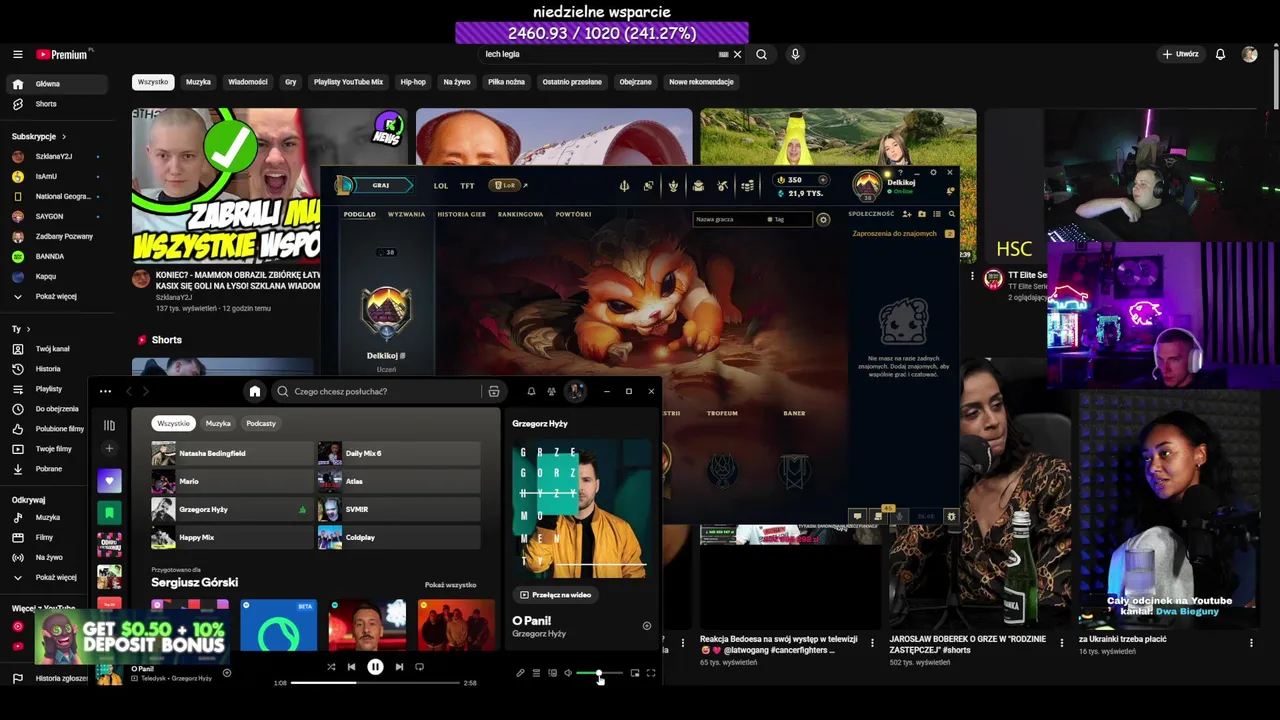Go to previous track in Spotify
Viewport: 1280px width, 720px height.
(351, 667)
